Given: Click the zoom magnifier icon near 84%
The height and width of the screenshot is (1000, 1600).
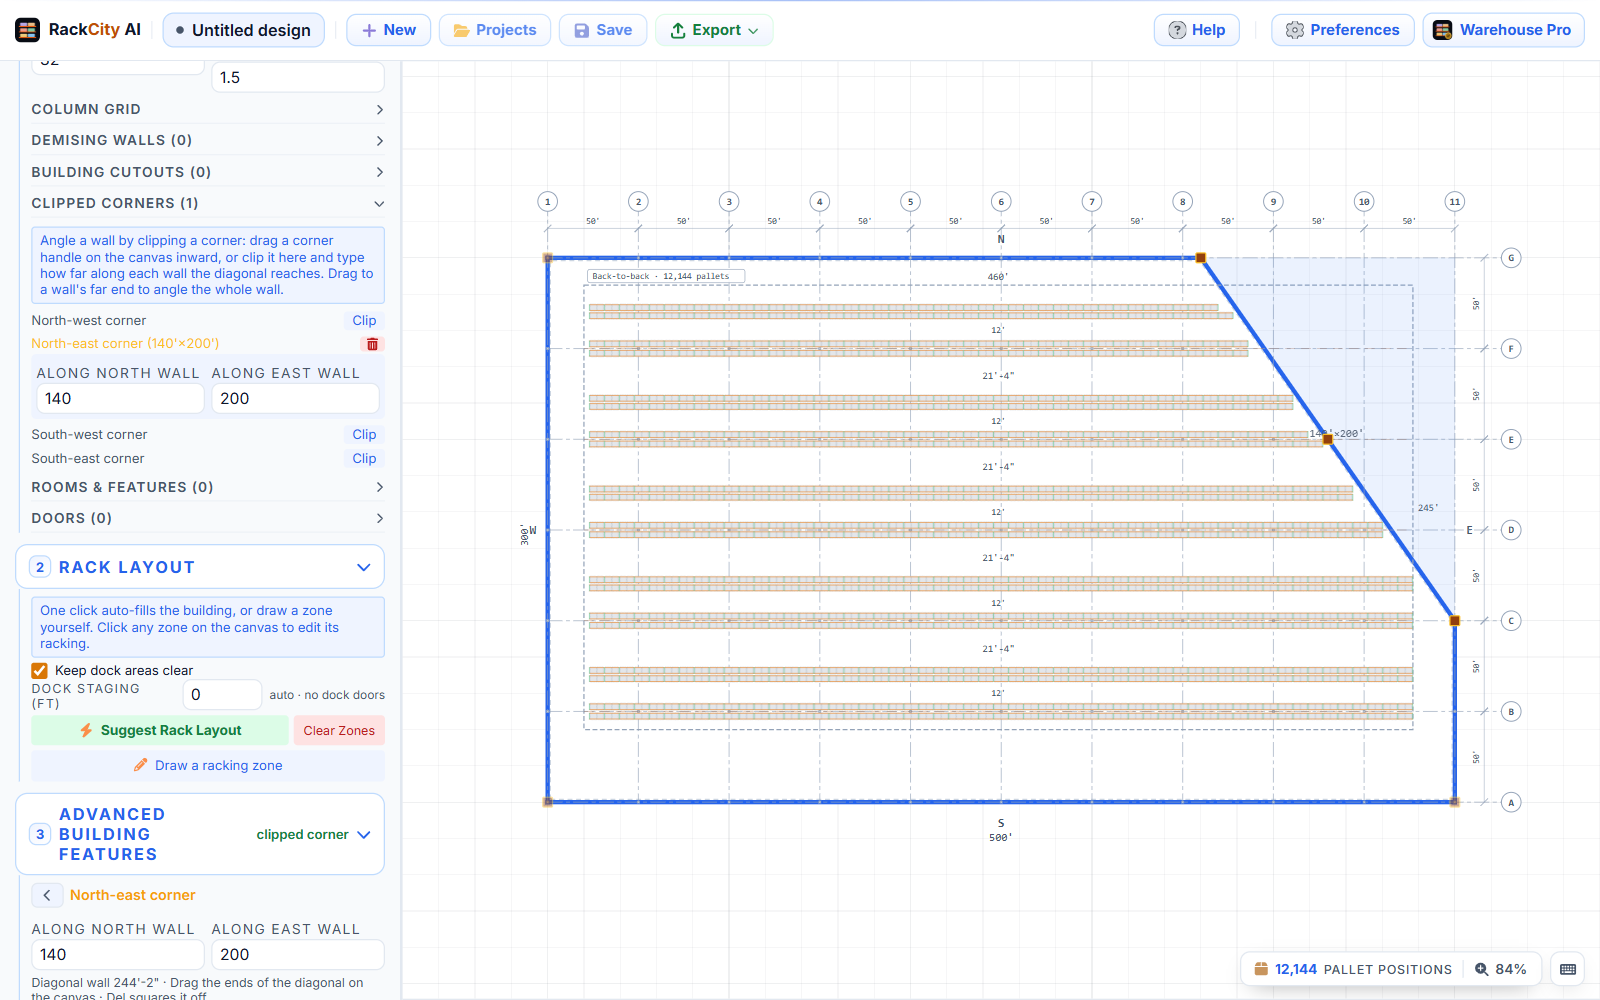Looking at the screenshot, I should pyautogui.click(x=1482, y=969).
